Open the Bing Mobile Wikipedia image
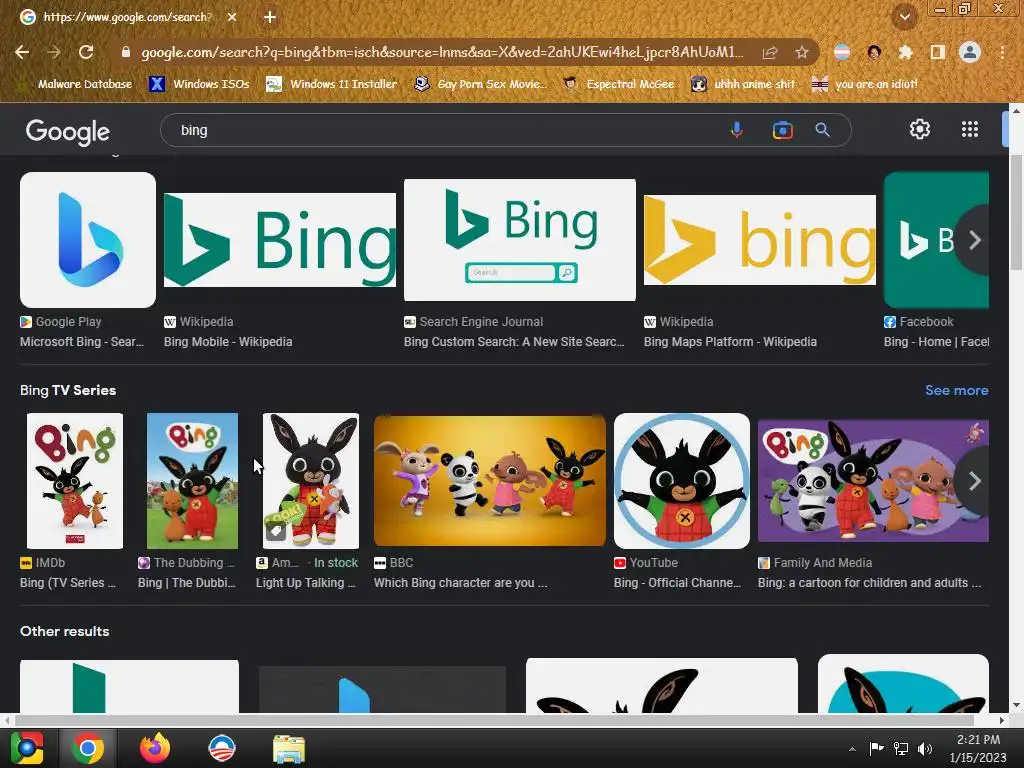Screen dimensions: 1024x768 pyautogui.click(x=280, y=240)
